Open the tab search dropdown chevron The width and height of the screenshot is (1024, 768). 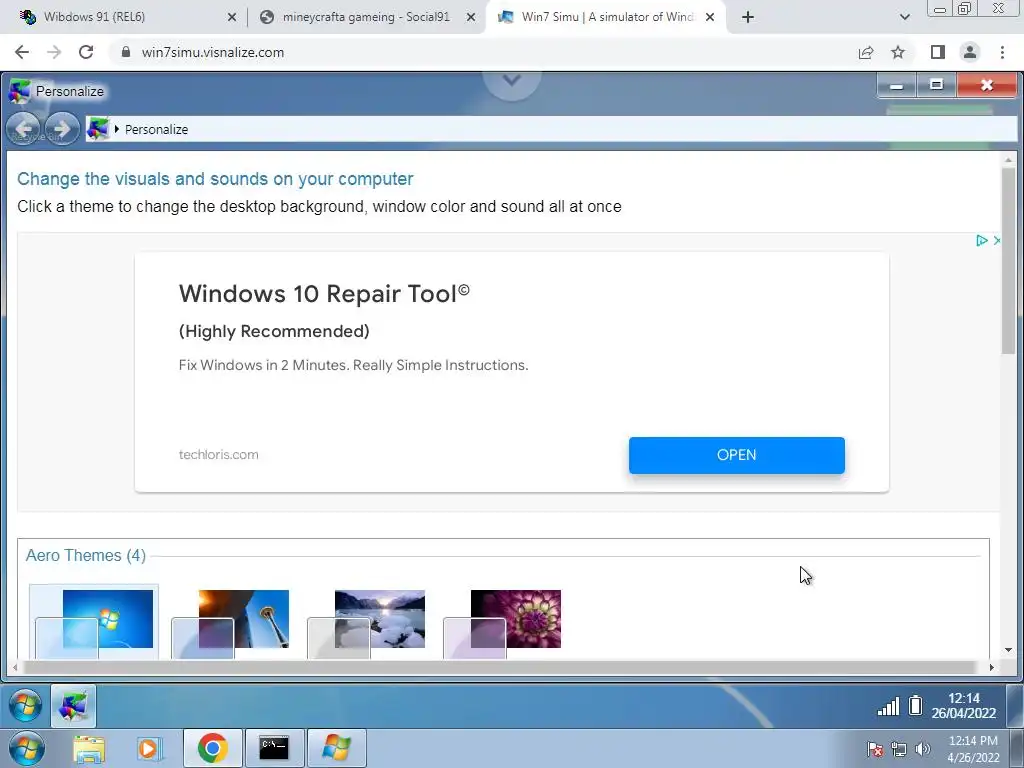tap(904, 18)
